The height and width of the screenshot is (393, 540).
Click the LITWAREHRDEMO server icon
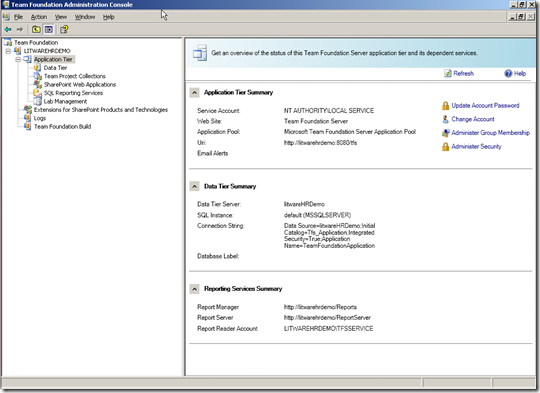(18, 51)
